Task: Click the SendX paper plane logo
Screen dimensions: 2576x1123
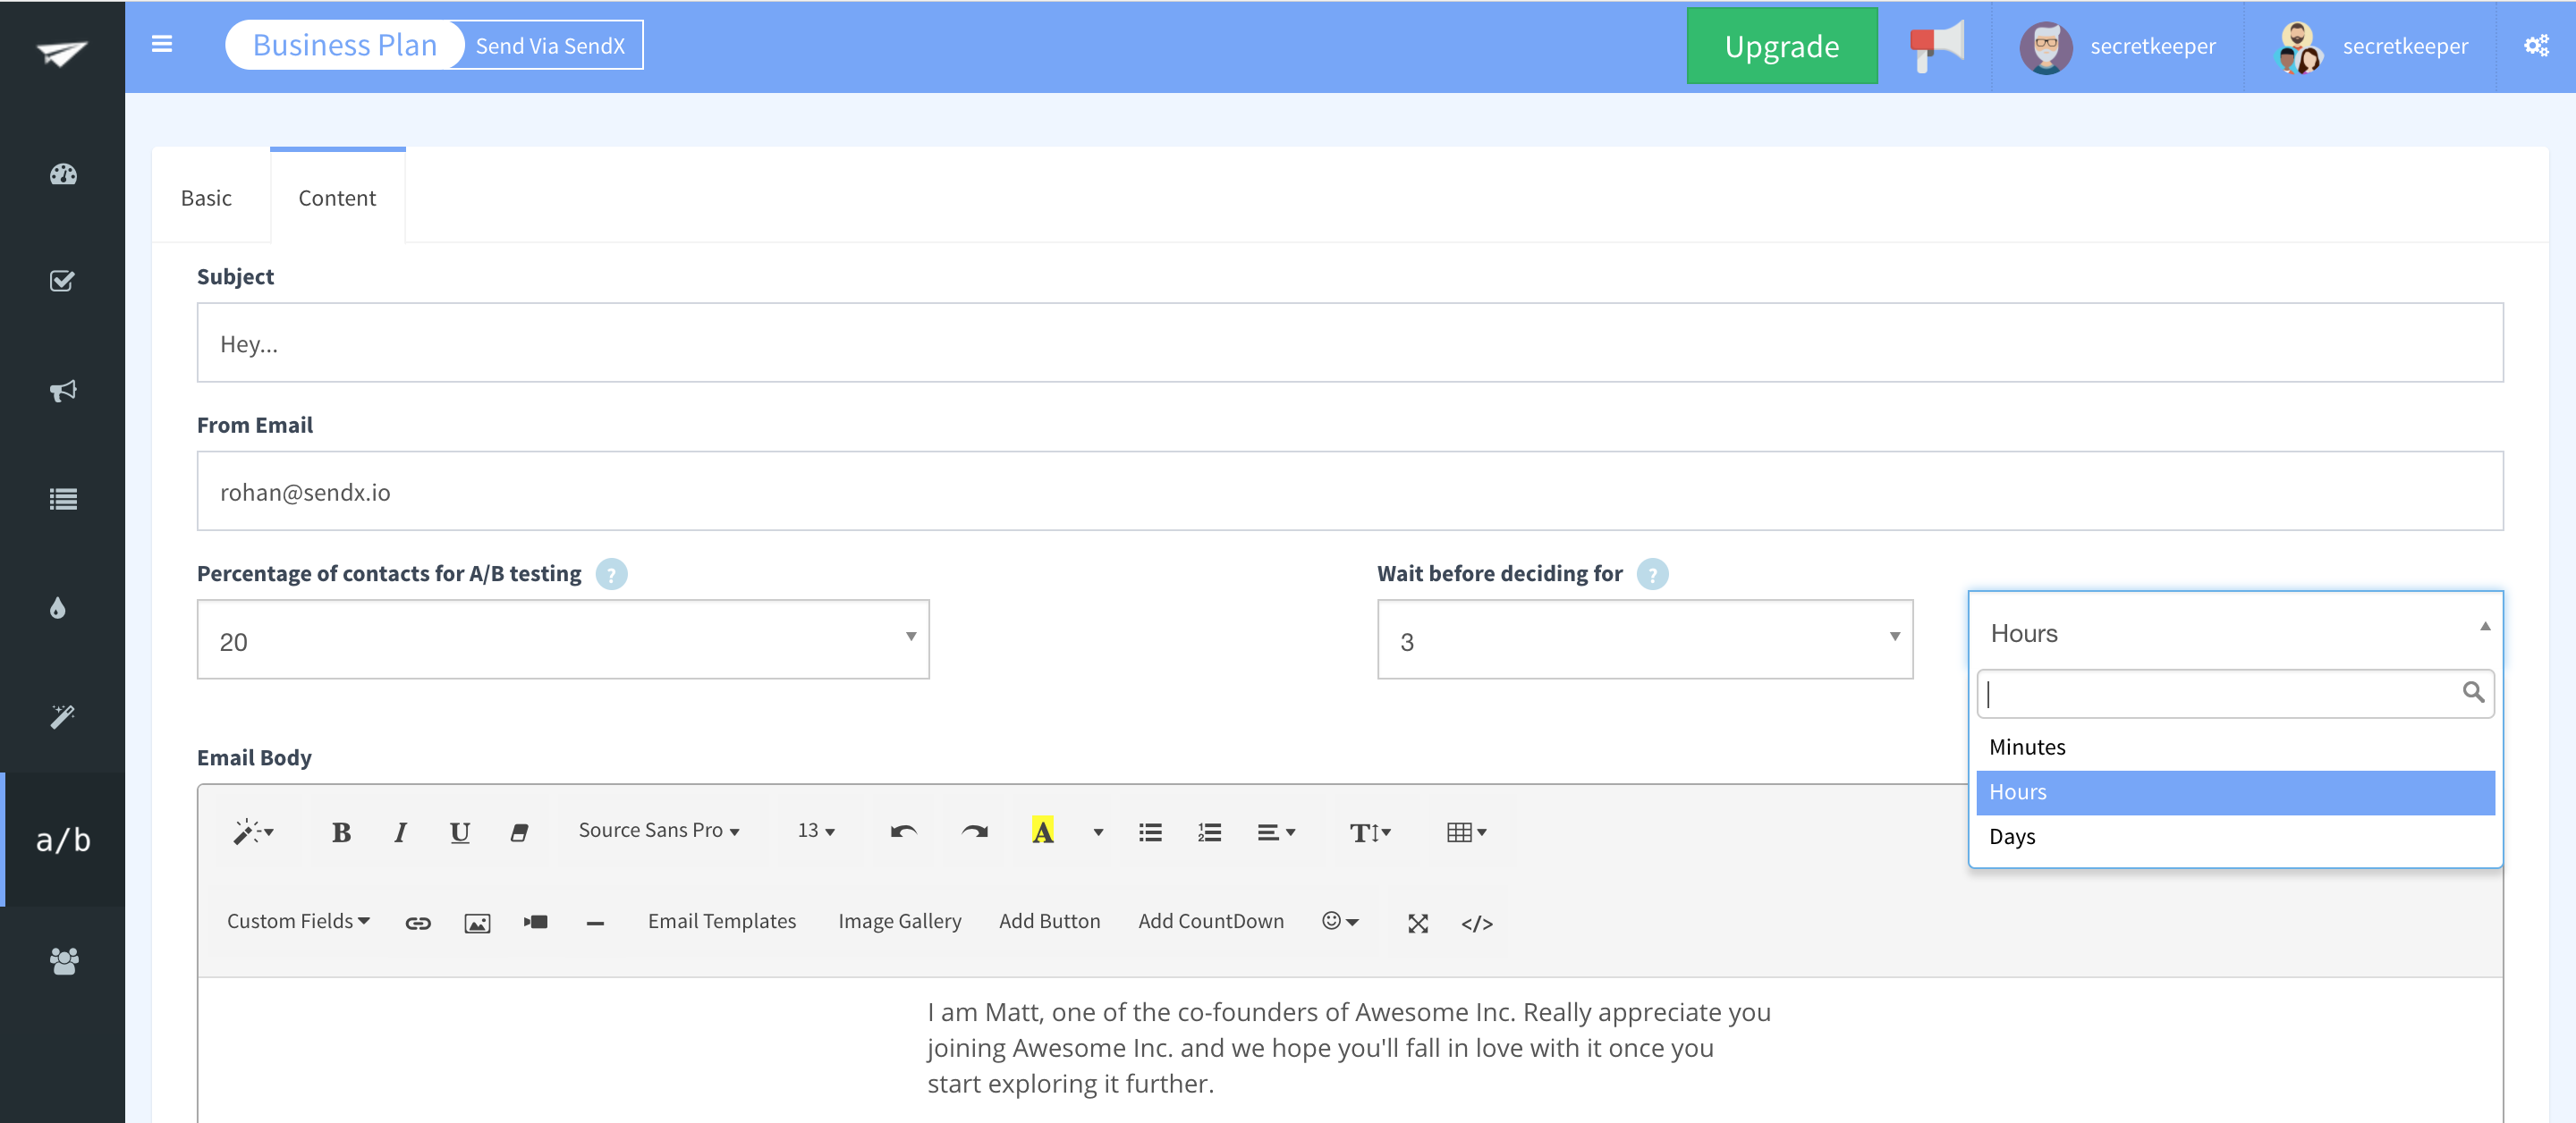Action: click(62, 51)
